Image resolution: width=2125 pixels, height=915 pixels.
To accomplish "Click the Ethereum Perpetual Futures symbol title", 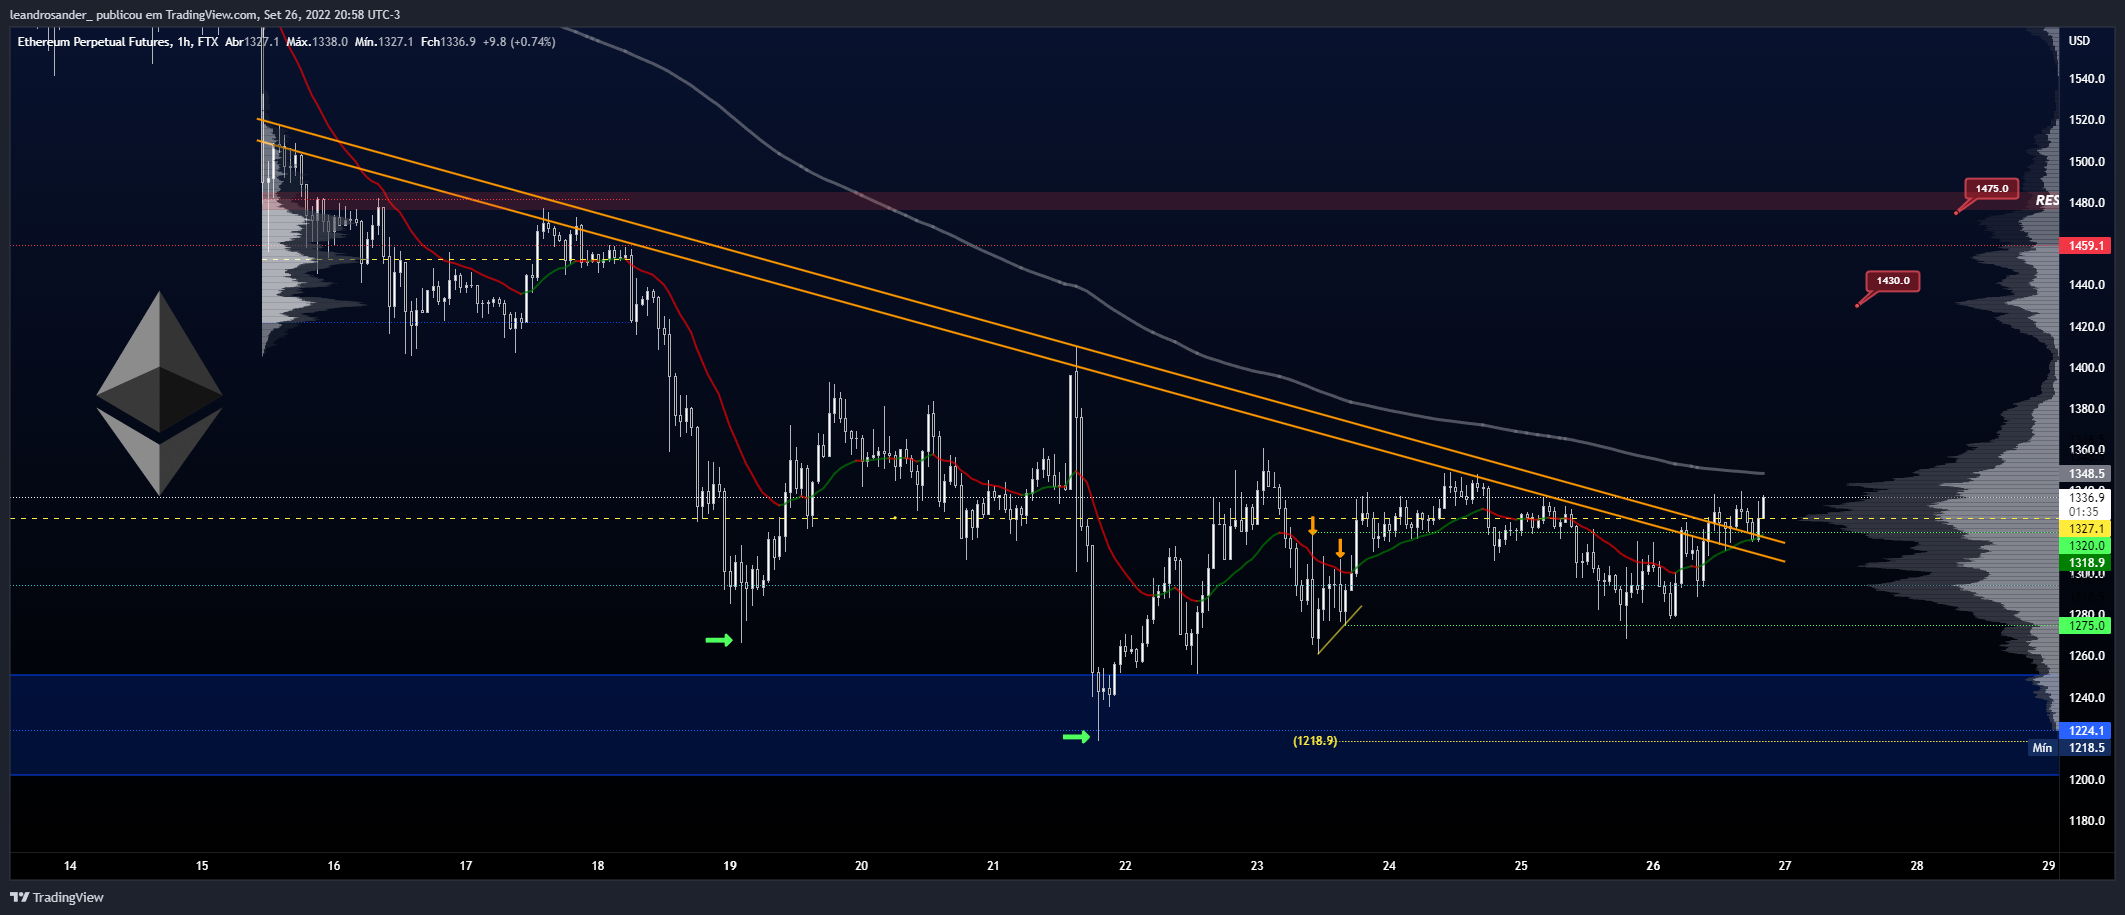I will 94,42.
